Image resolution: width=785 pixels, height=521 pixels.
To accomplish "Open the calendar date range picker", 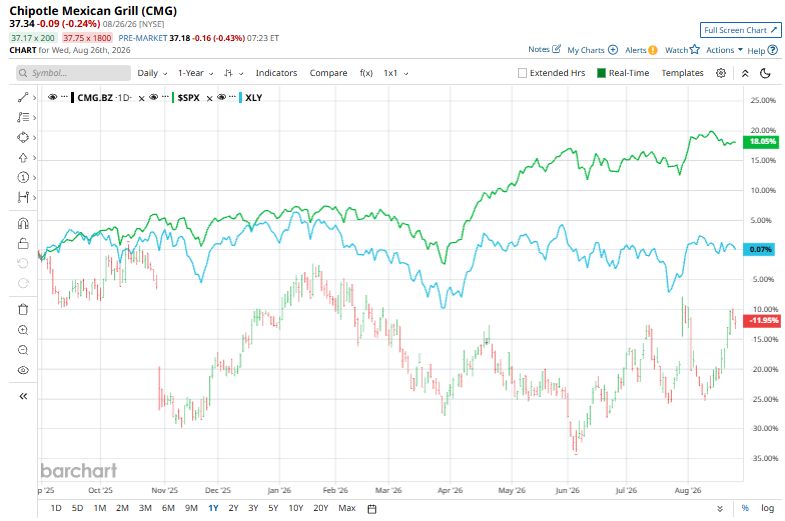I will pos(372,509).
